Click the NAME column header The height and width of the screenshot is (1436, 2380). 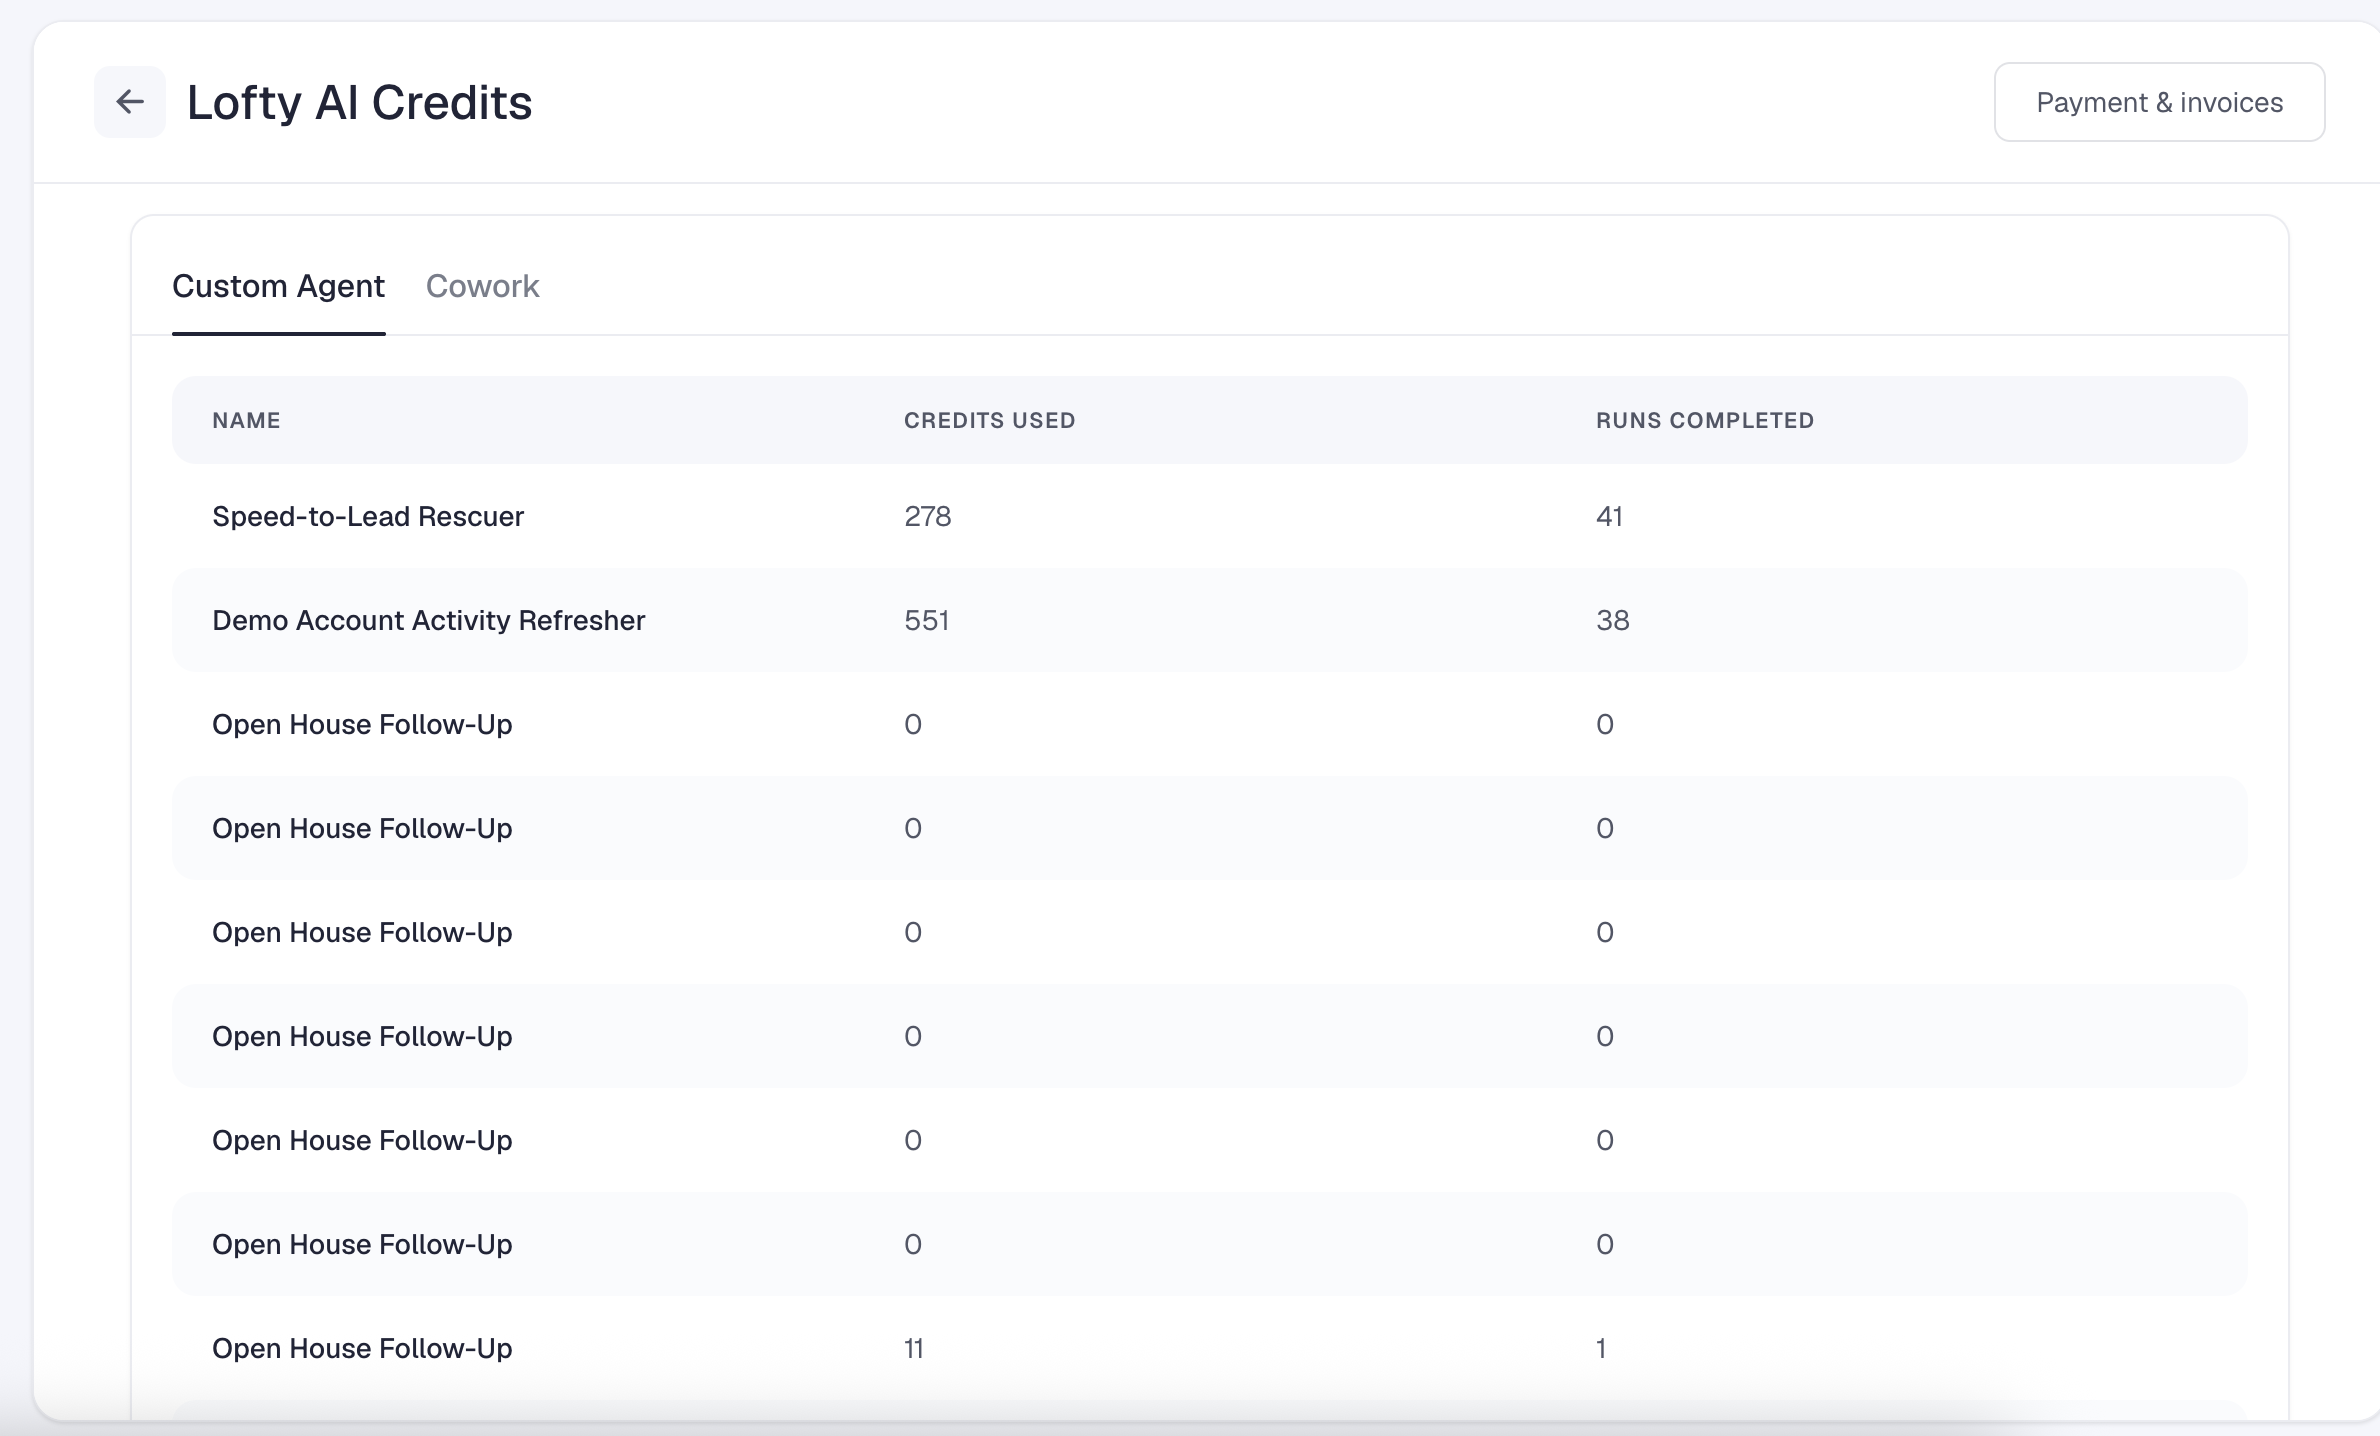click(246, 420)
